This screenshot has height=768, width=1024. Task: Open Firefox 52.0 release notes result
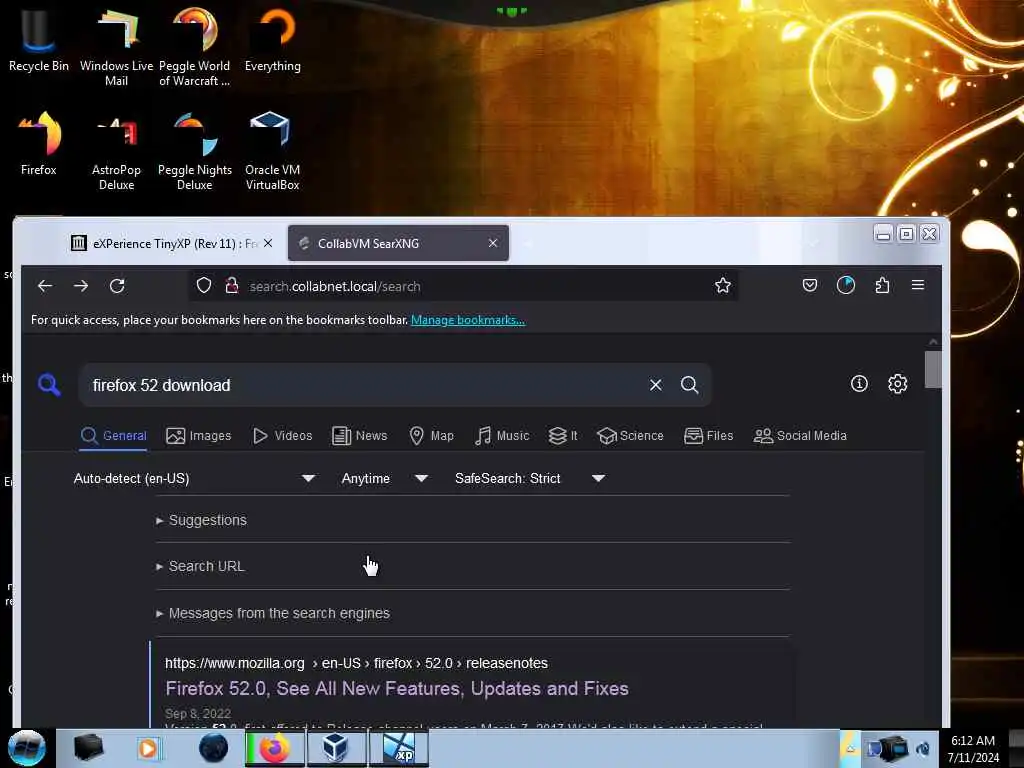pos(396,688)
